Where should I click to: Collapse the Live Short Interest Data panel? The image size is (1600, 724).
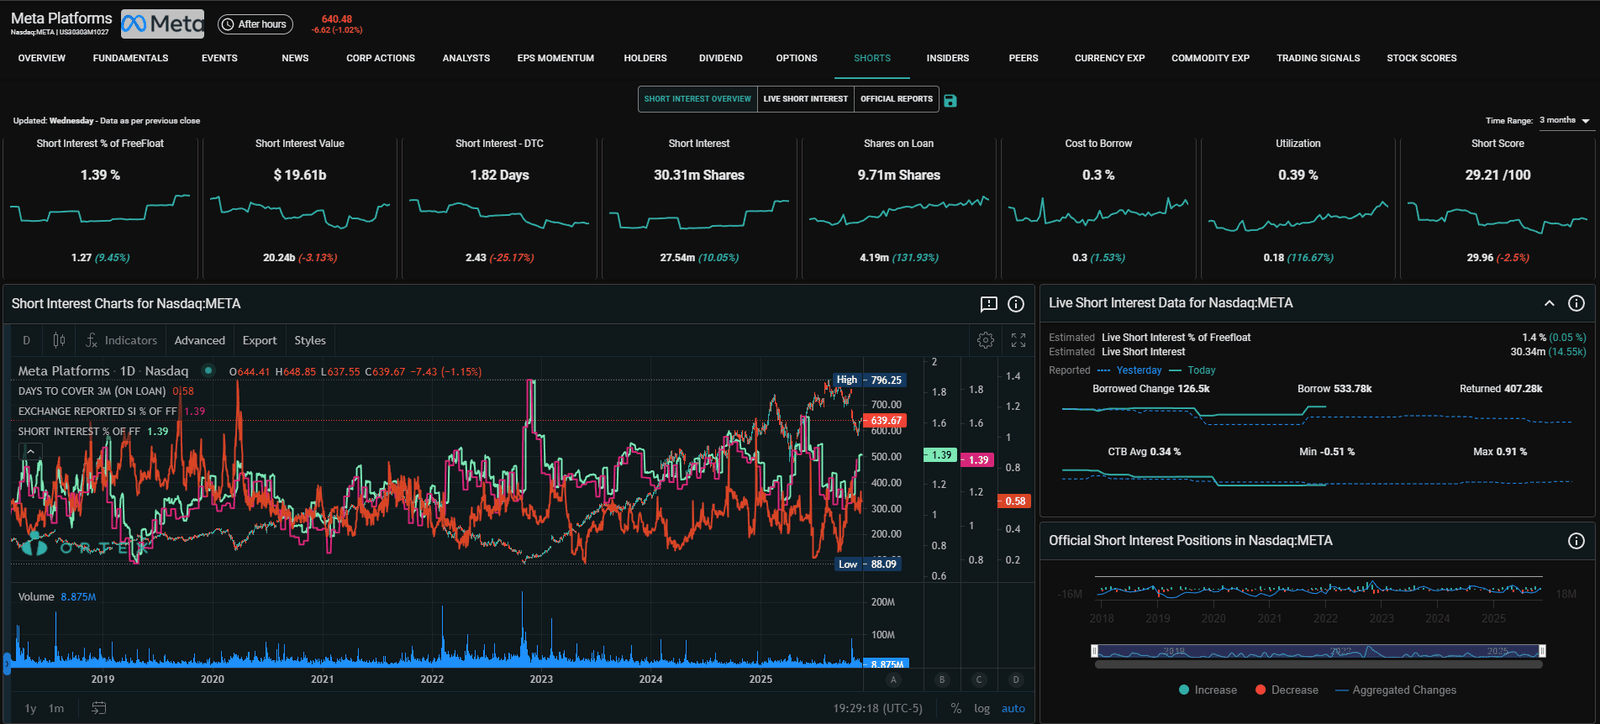click(x=1549, y=303)
